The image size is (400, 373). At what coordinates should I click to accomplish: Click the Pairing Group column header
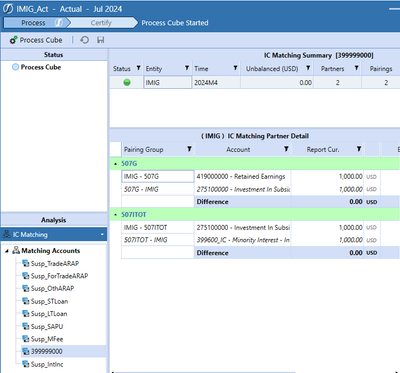(x=158, y=149)
